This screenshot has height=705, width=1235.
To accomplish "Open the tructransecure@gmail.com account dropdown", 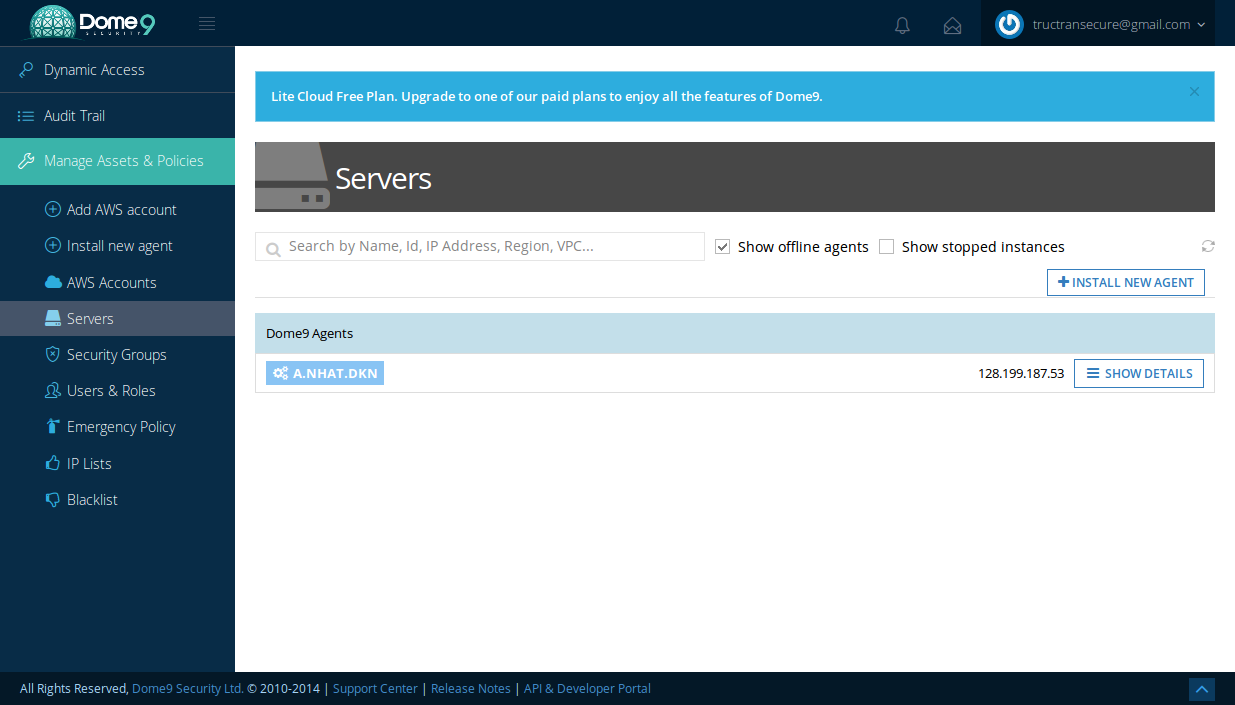I will tap(1118, 25).
